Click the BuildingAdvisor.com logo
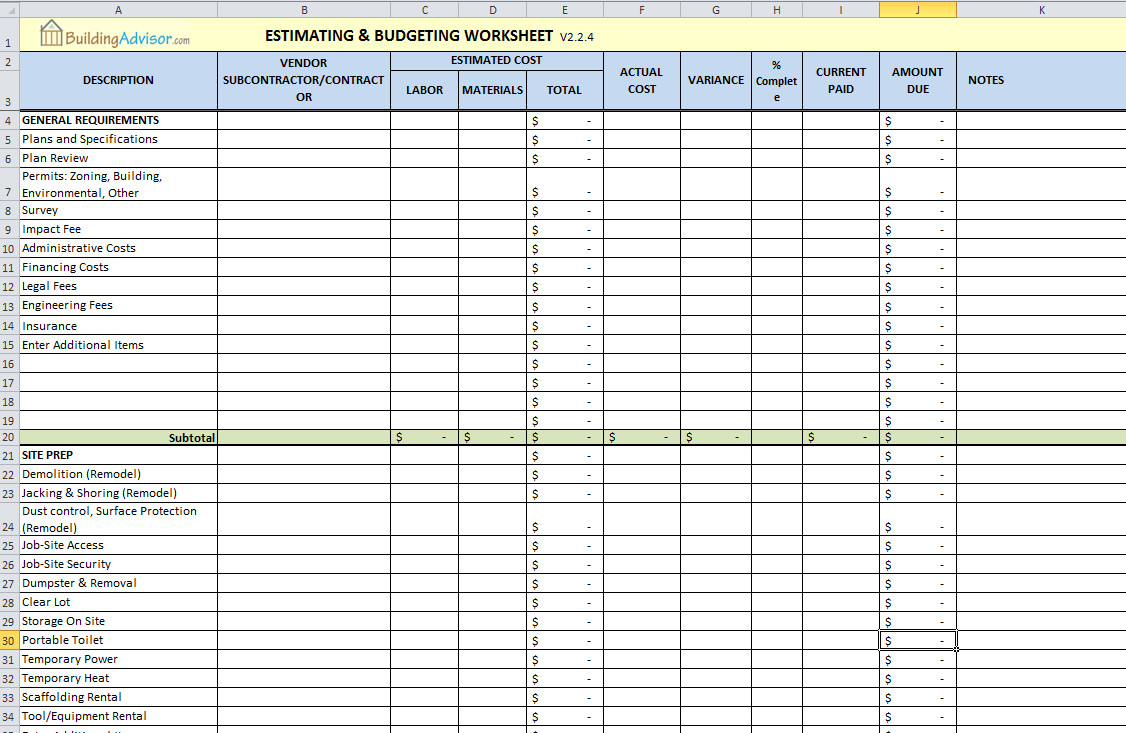1126x733 pixels. coord(115,34)
